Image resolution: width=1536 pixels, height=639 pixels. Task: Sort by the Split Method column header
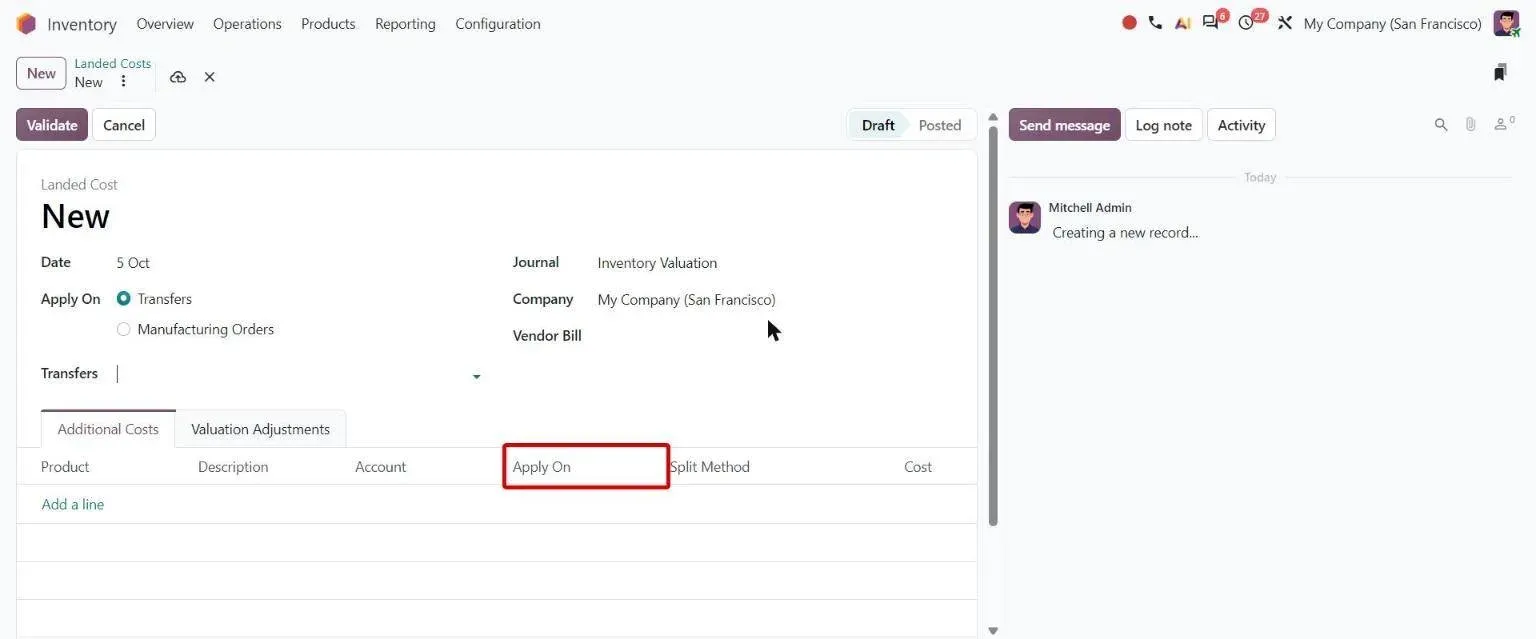click(x=710, y=467)
